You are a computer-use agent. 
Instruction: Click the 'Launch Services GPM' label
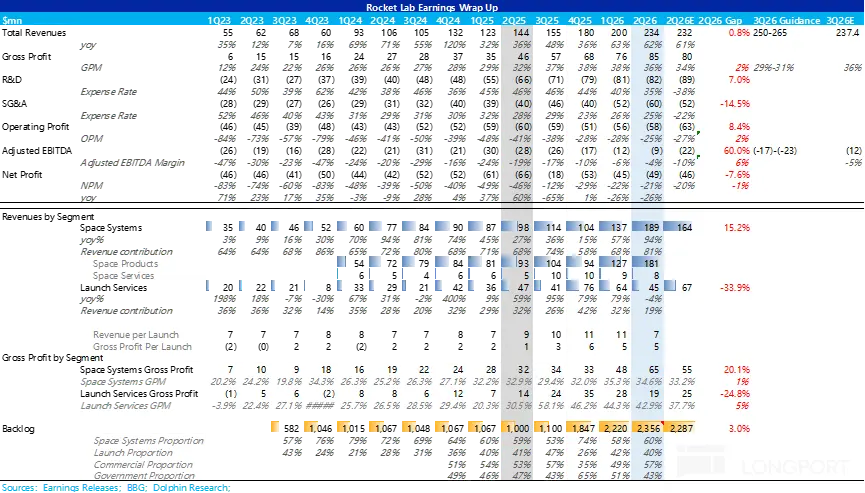[125, 406]
